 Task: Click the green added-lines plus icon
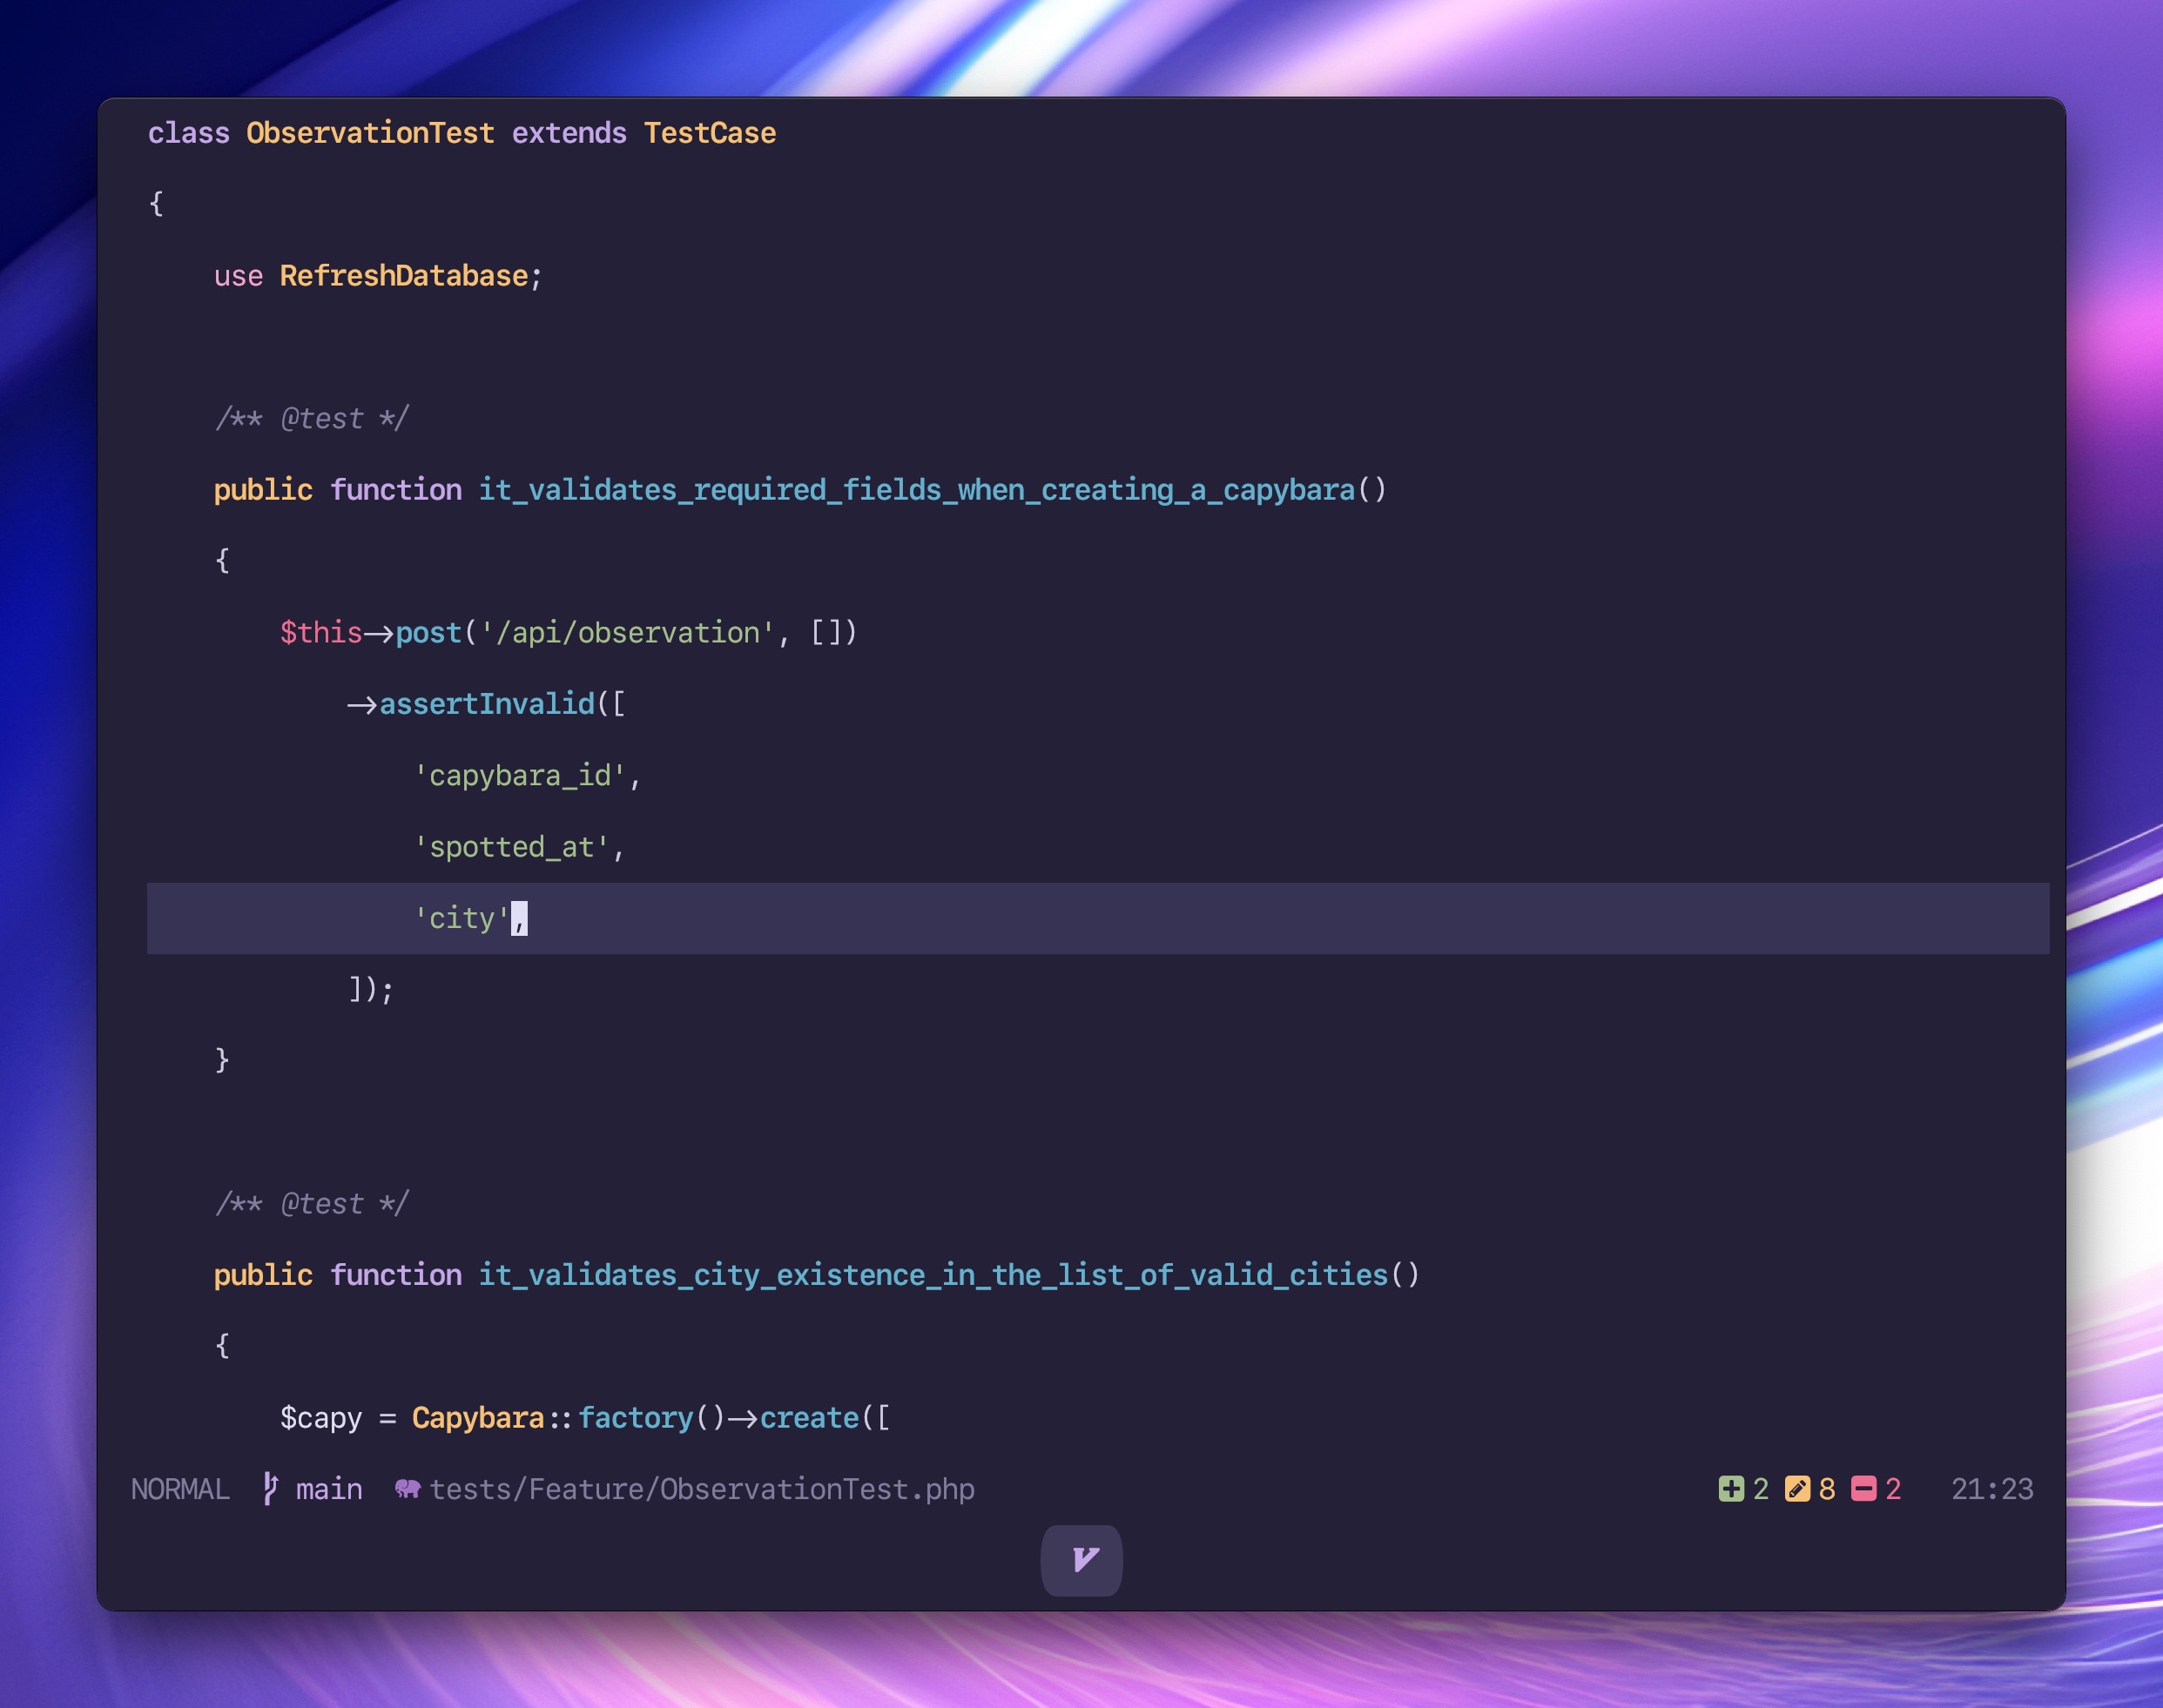[x=1731, y=1489]
